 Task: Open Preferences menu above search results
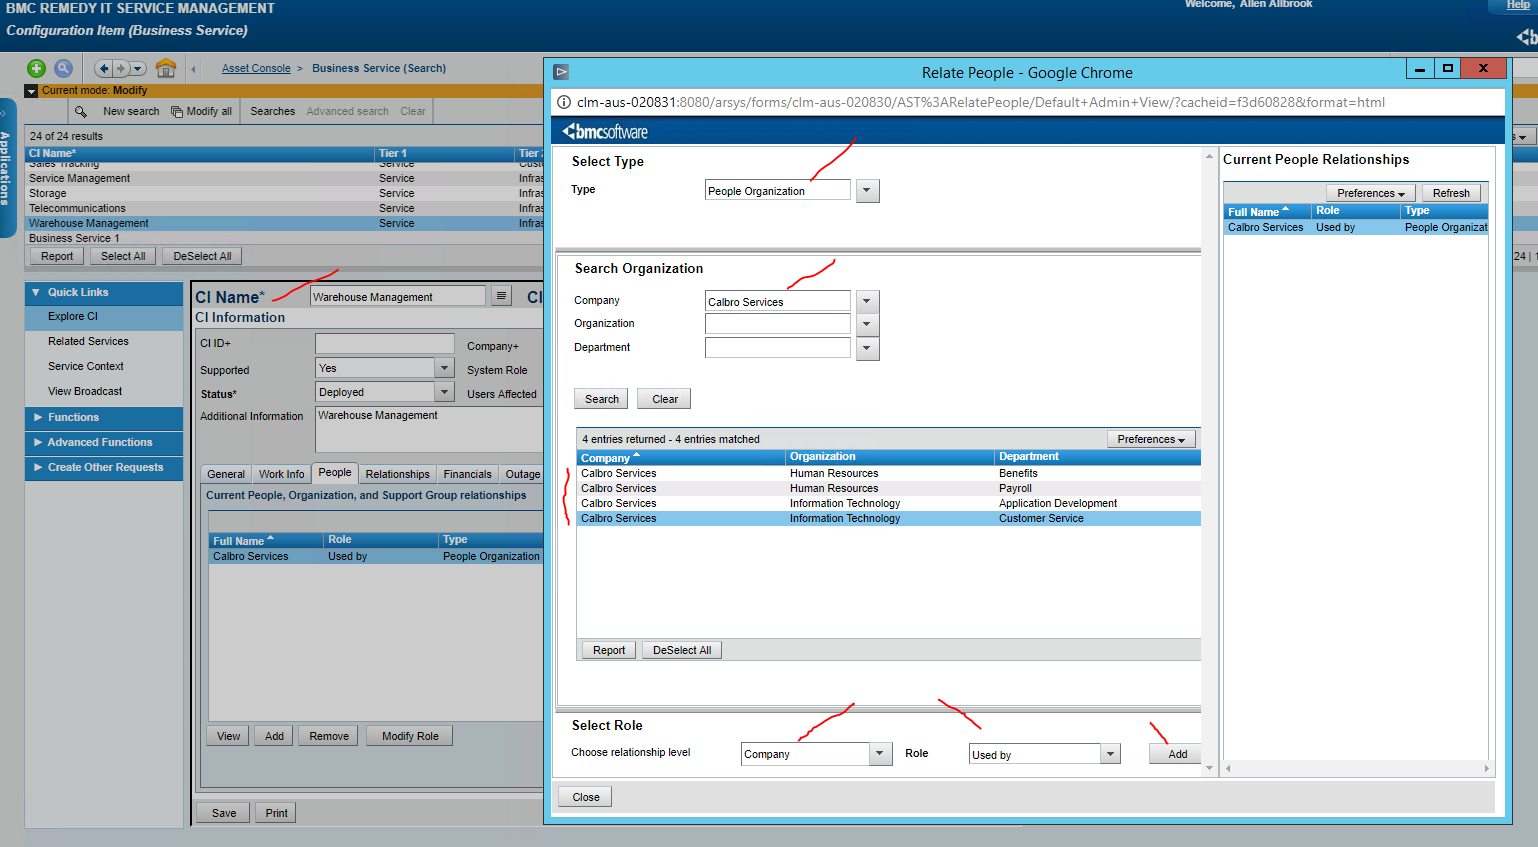[x=1151, y=439]
